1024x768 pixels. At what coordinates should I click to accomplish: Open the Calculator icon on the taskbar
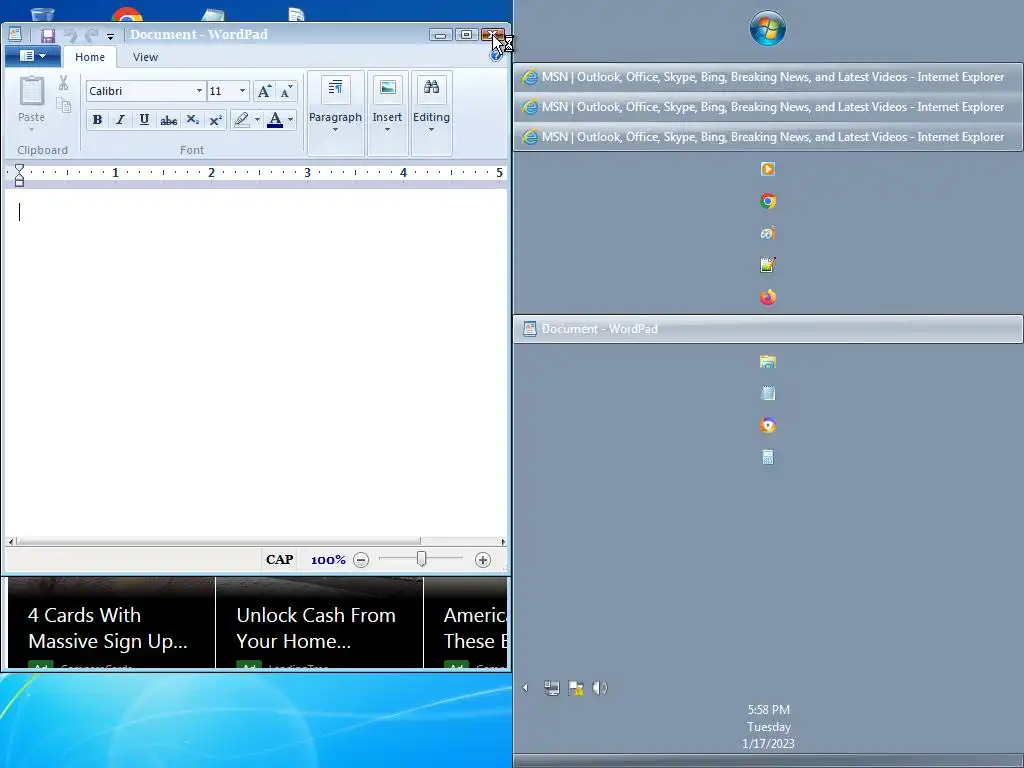point(768,457)
